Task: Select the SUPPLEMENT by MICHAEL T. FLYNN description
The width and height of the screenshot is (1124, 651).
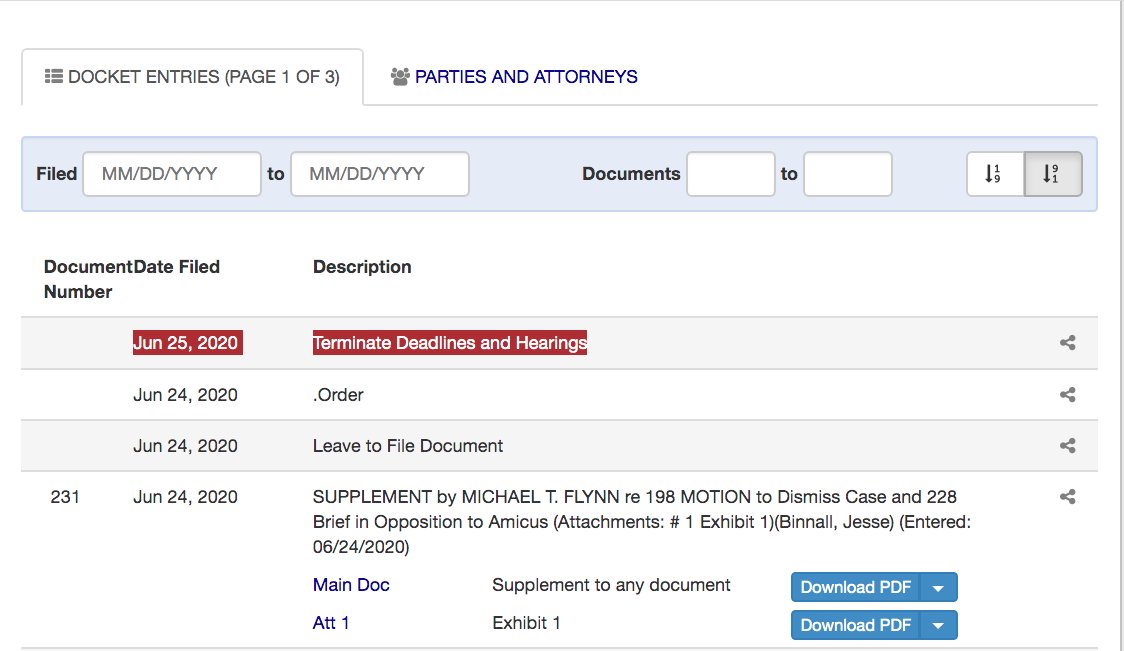Action: click(641, 522)
